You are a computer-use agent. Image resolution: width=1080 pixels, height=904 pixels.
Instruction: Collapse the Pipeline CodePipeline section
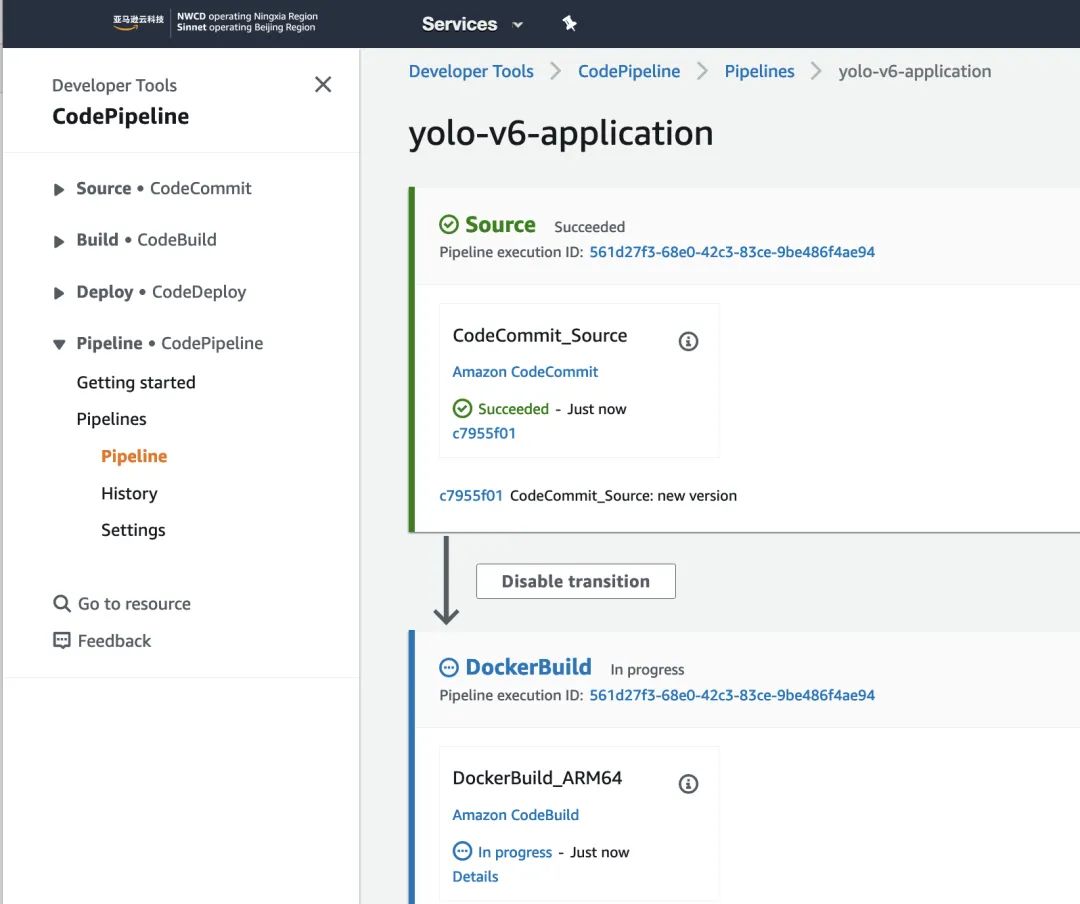pyautogui.click(x=59, y=344)
